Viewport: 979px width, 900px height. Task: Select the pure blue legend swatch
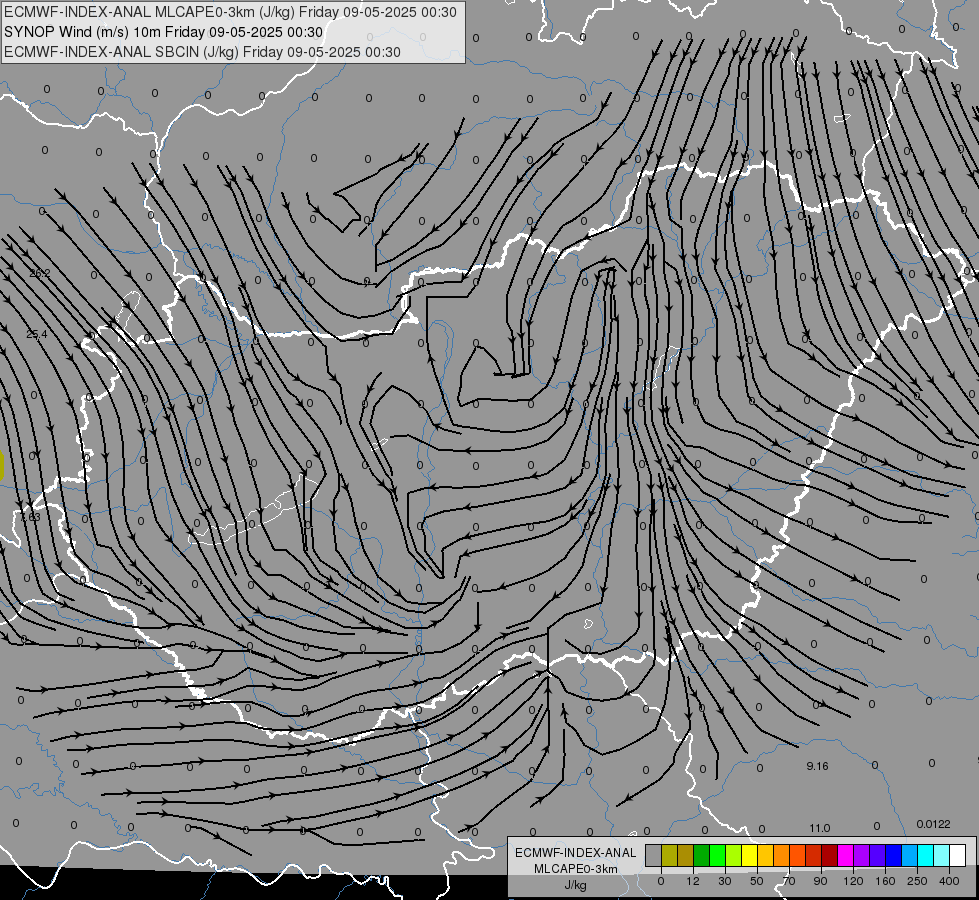893,855
